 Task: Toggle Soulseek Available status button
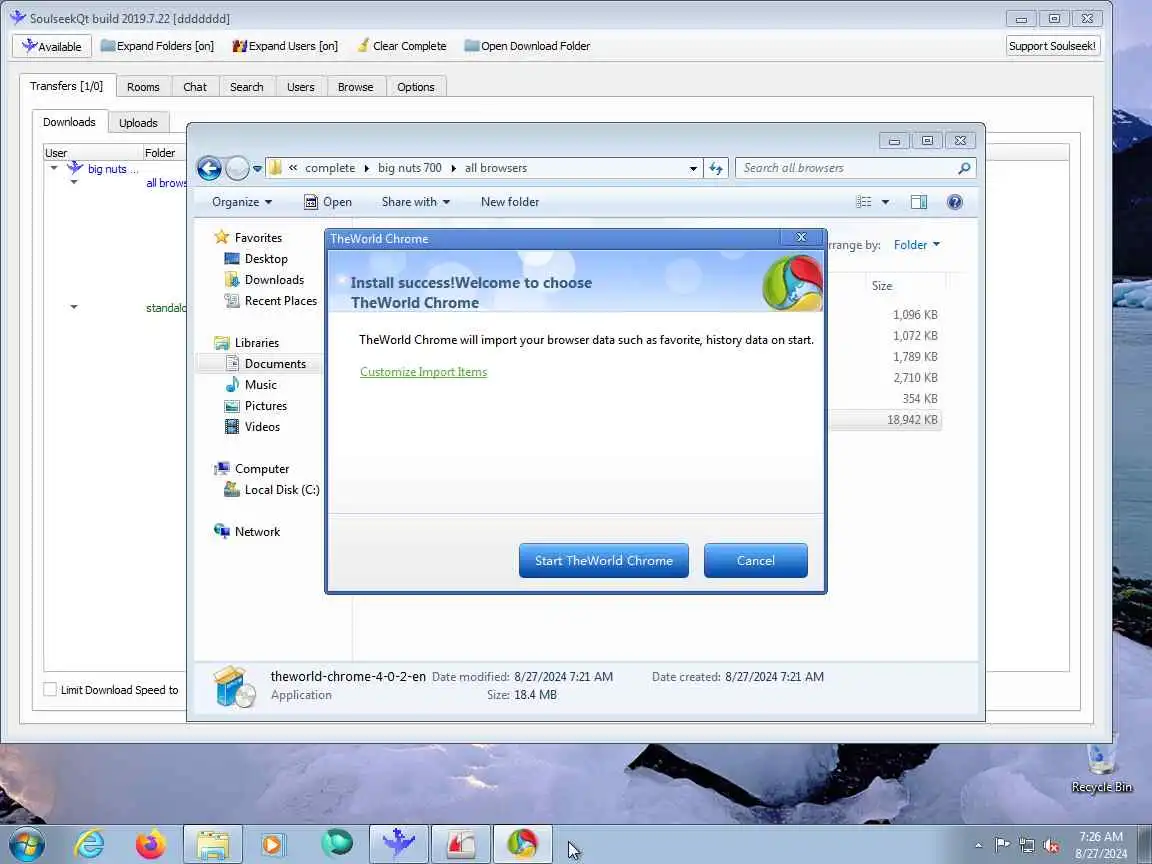(x=51, y=46)
